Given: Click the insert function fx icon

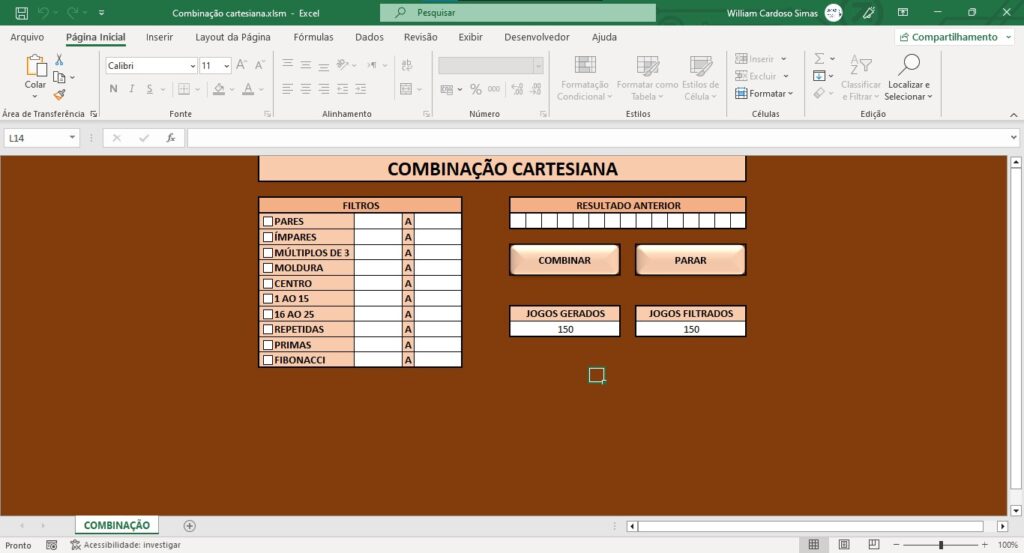Looking at the screenshot, I should [170, 138].
